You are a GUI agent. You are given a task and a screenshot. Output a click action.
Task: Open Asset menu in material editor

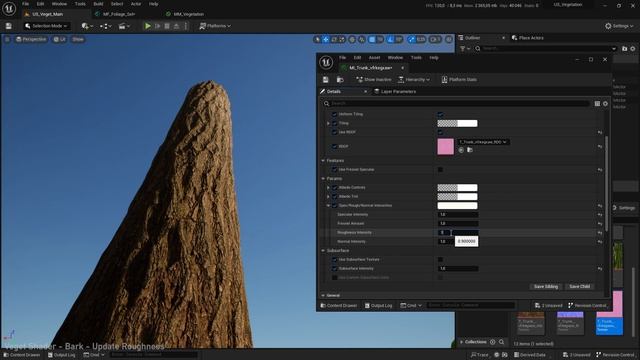click(374, 58)
